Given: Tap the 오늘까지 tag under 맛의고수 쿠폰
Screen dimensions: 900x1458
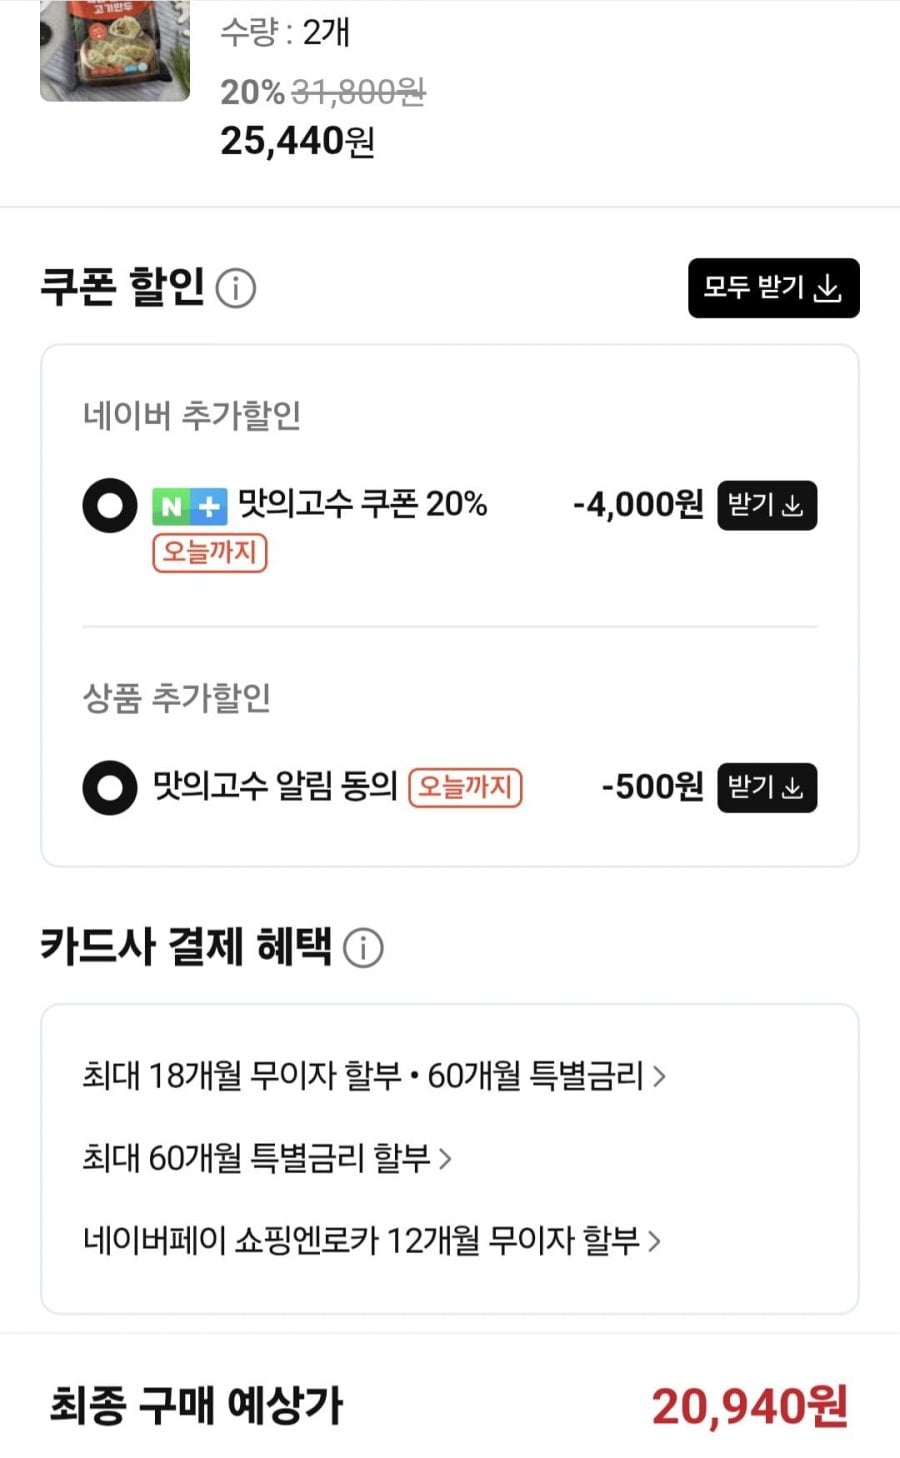Looking at the screenshot, I should [x=210, y=552].
